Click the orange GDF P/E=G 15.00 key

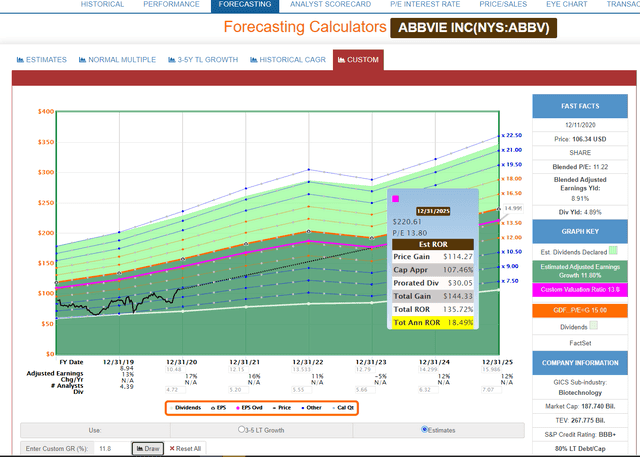580,311
